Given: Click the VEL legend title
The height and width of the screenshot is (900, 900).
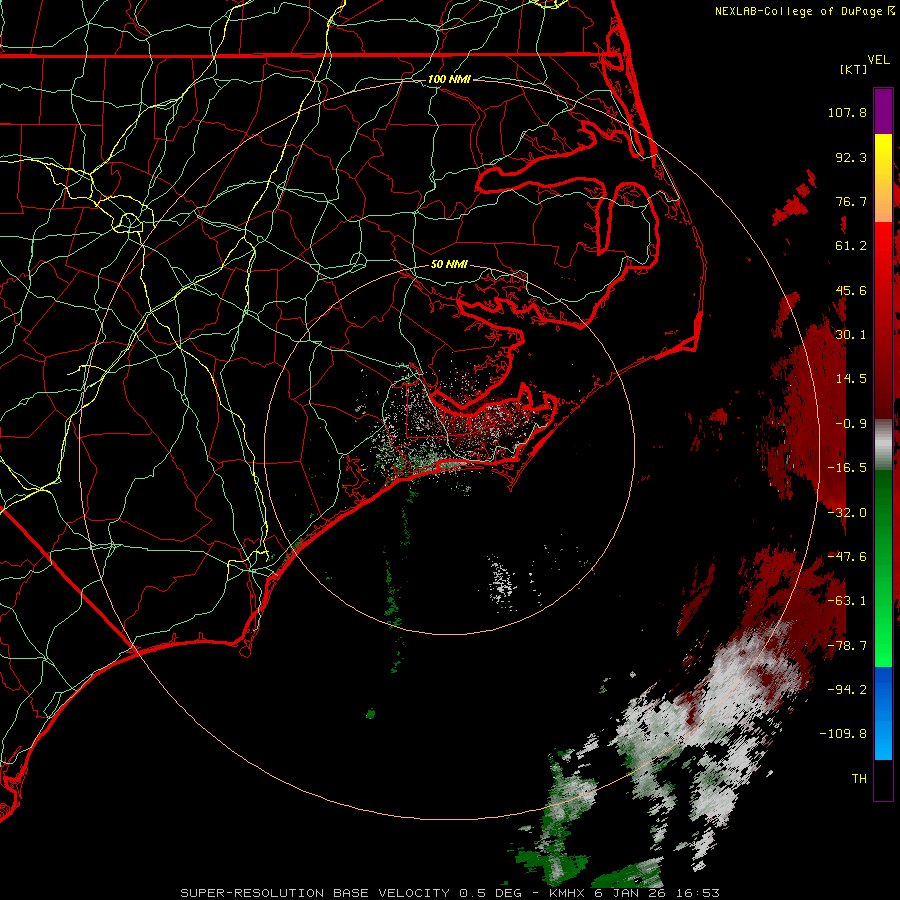Looking at the screenshot, I should tap(878, 60).
